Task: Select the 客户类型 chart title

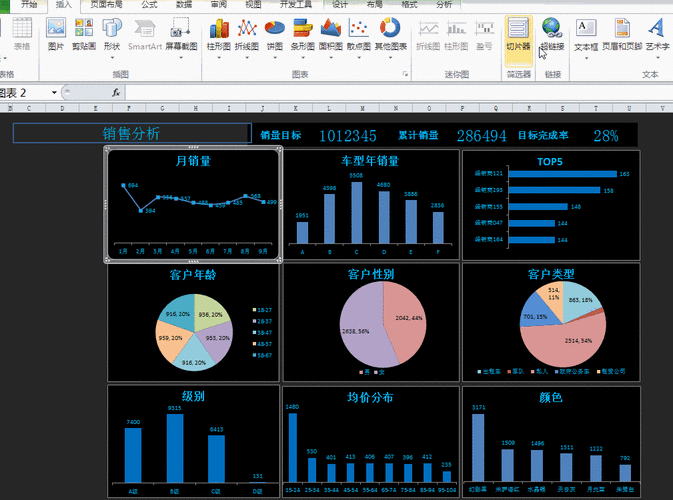Action: click(x=551, y=274)
